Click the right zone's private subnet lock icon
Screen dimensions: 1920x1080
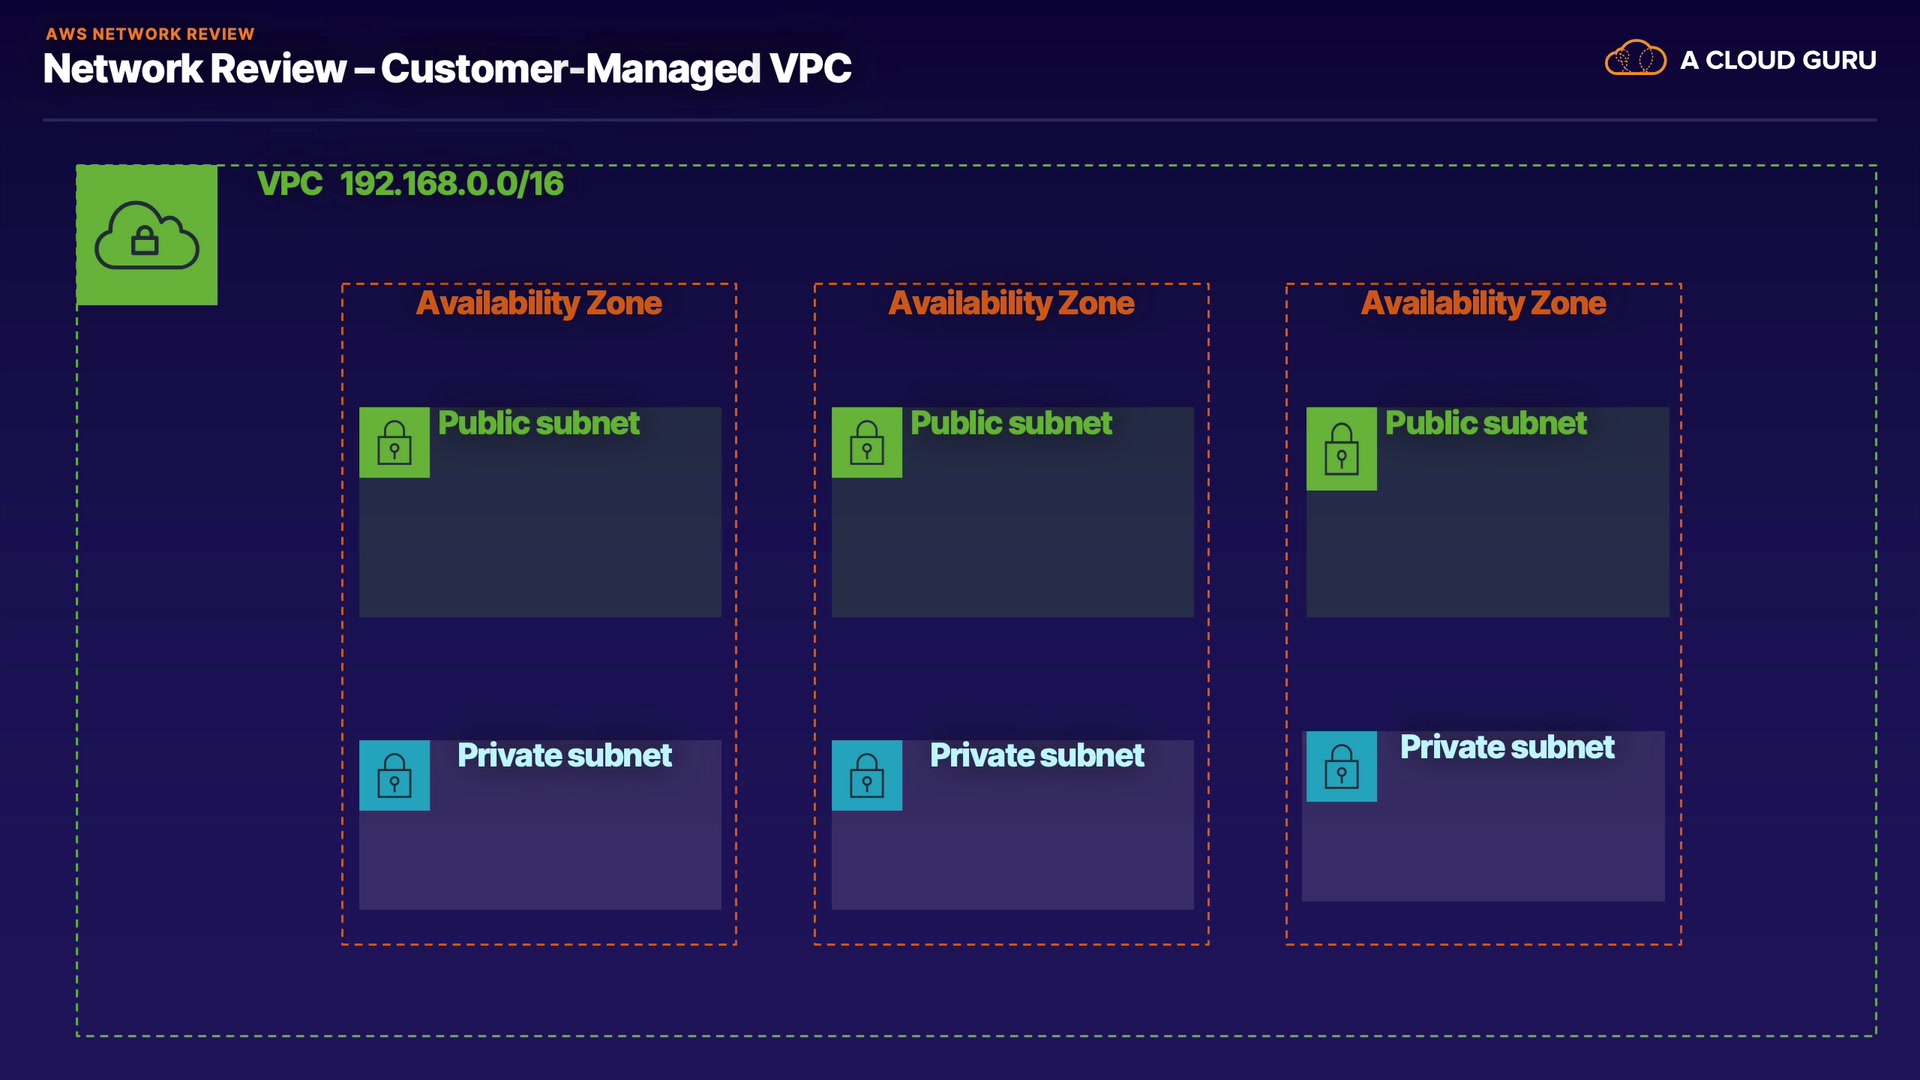(x=1341, y=766)
